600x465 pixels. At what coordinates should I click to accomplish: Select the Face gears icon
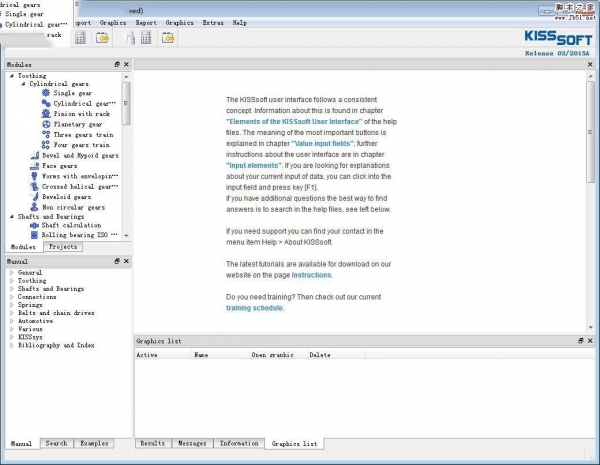click(34, 166)
